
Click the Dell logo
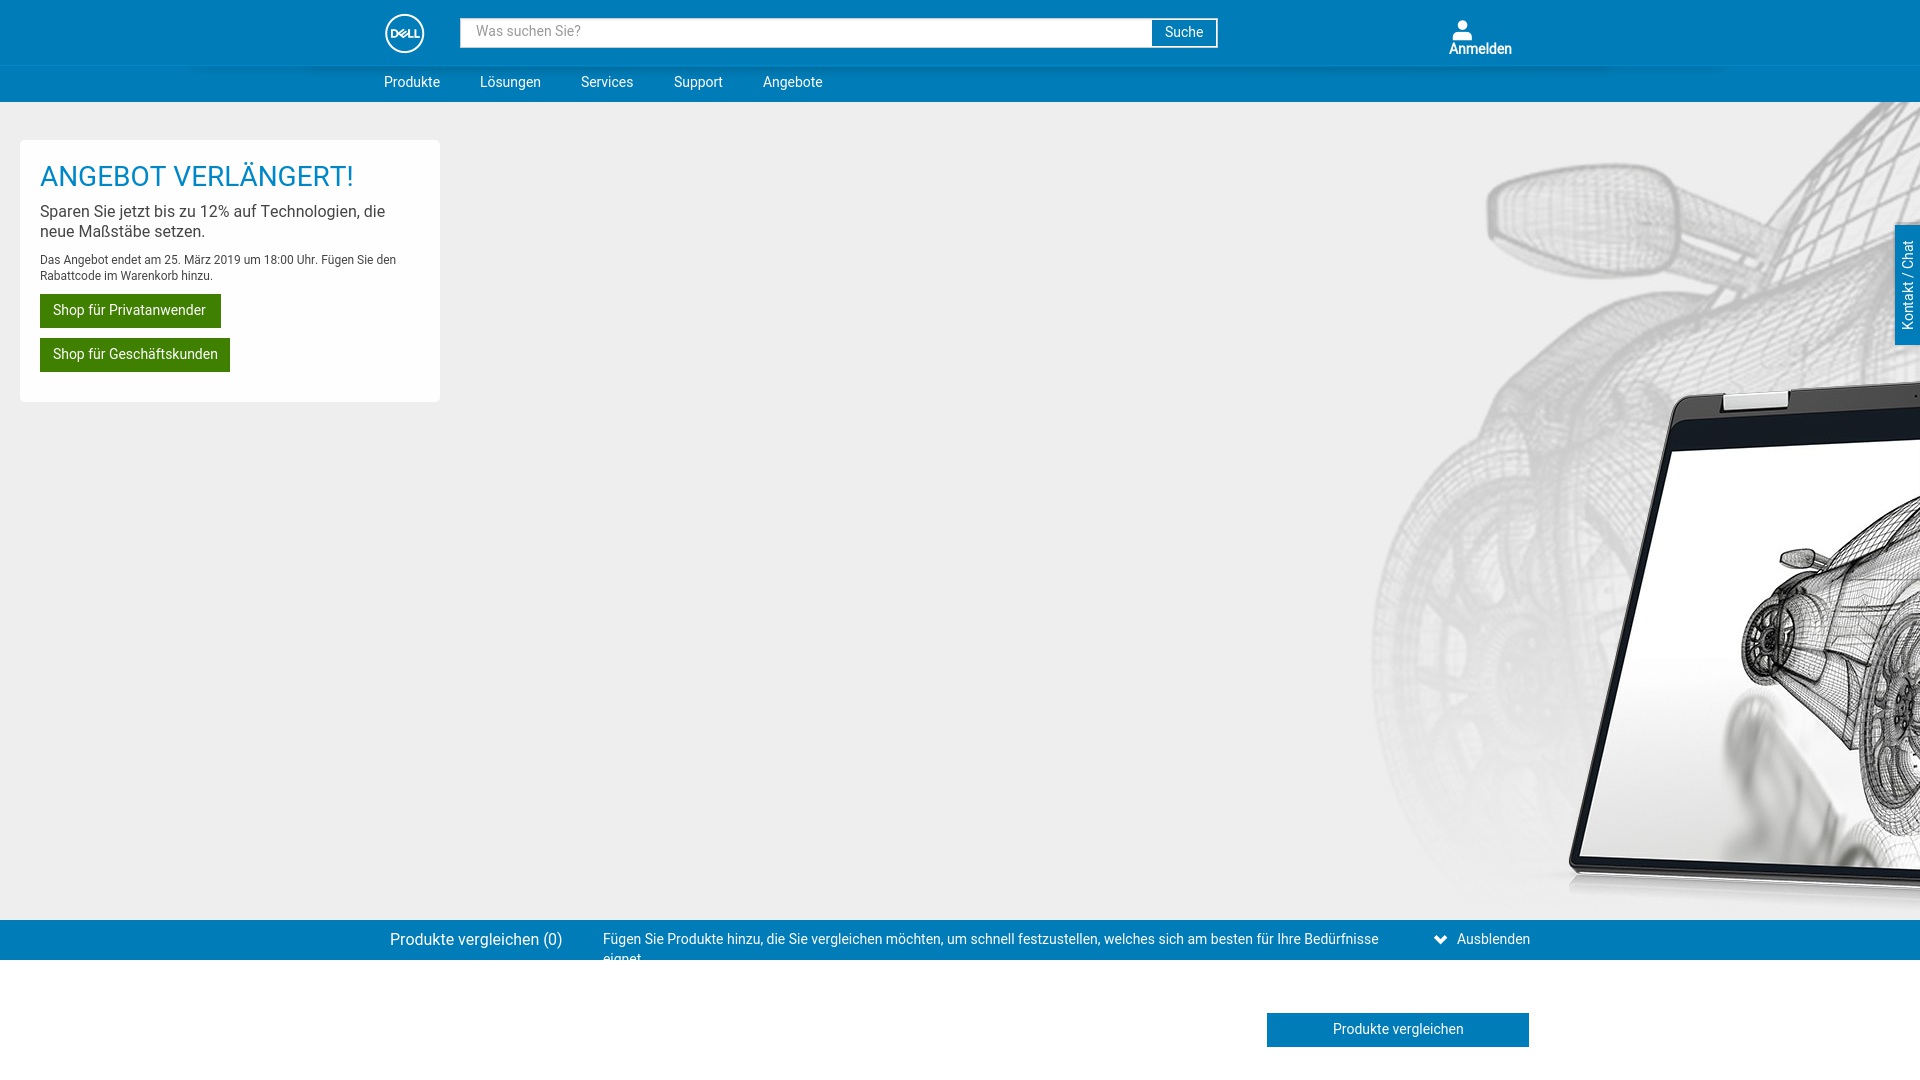(x=404, y=33)
